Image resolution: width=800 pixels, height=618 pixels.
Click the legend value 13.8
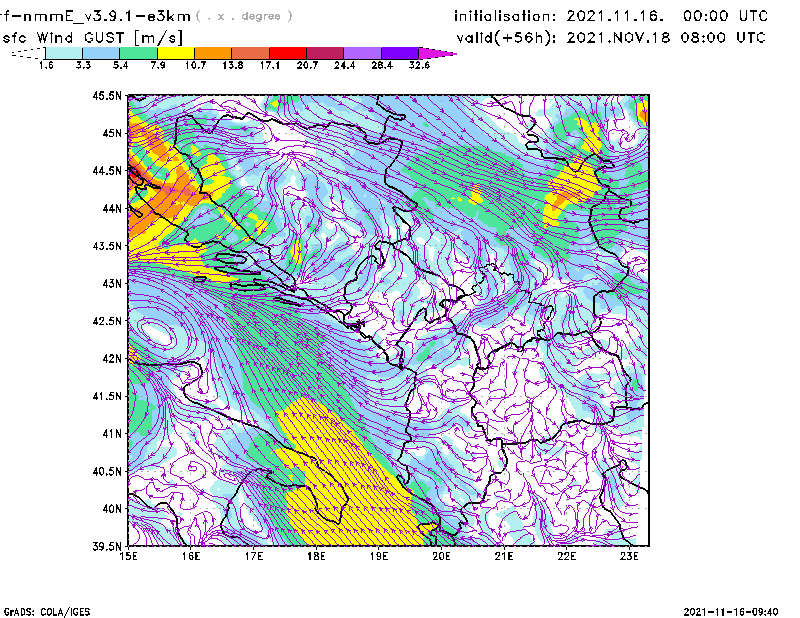233,65
